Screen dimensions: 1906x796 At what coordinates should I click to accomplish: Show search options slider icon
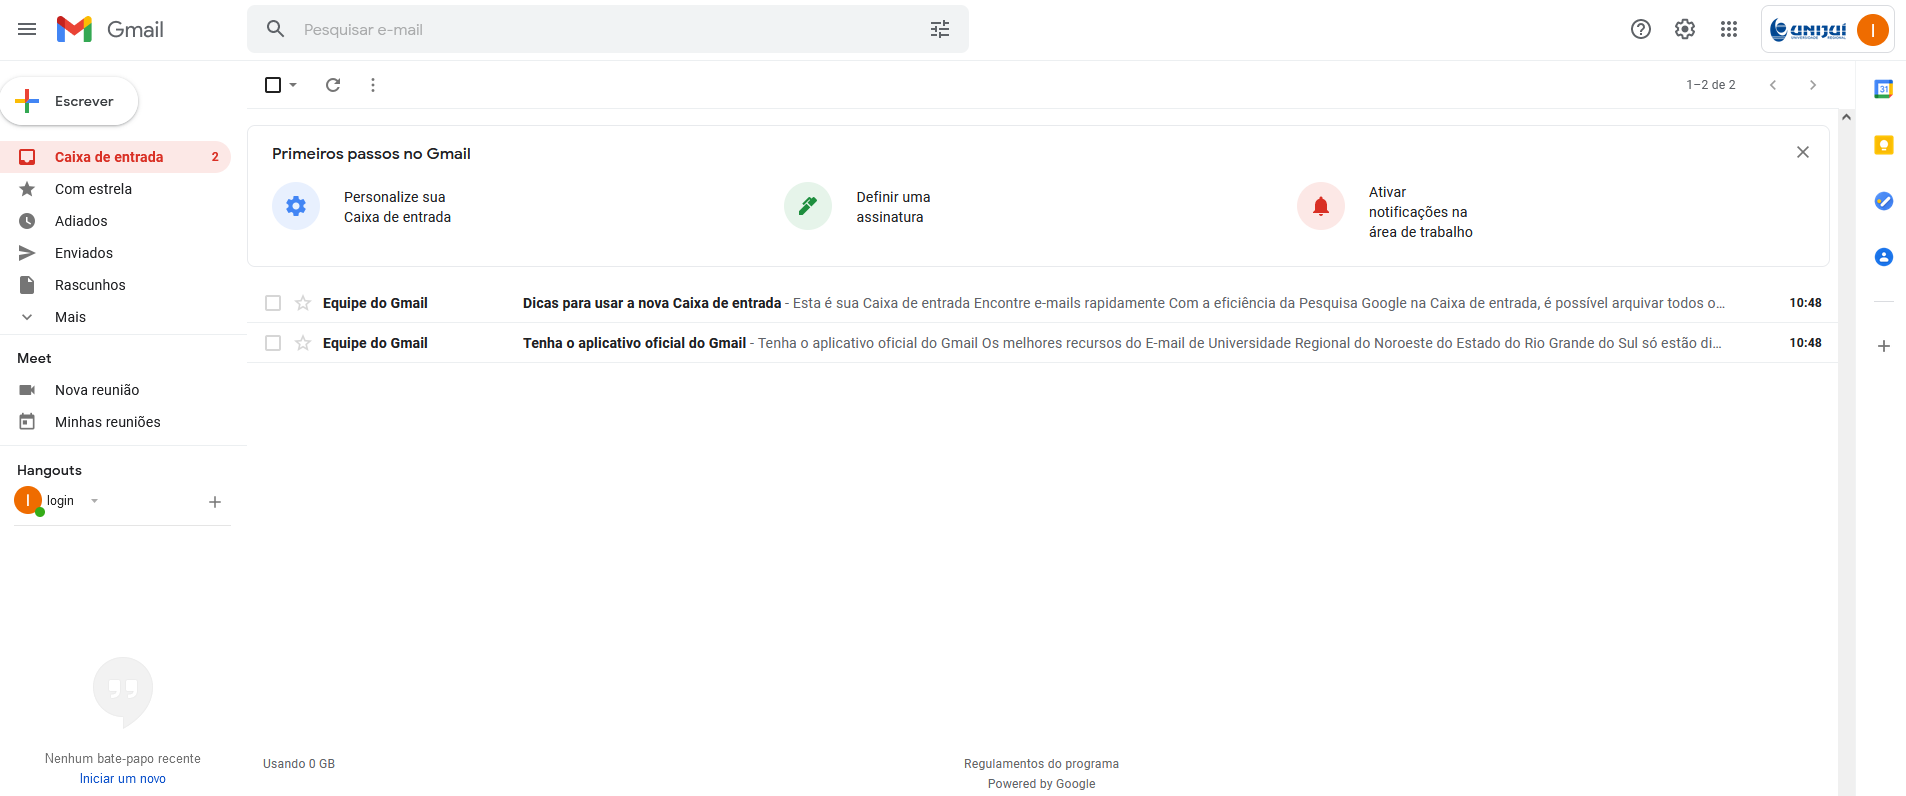tap(940, 29)
